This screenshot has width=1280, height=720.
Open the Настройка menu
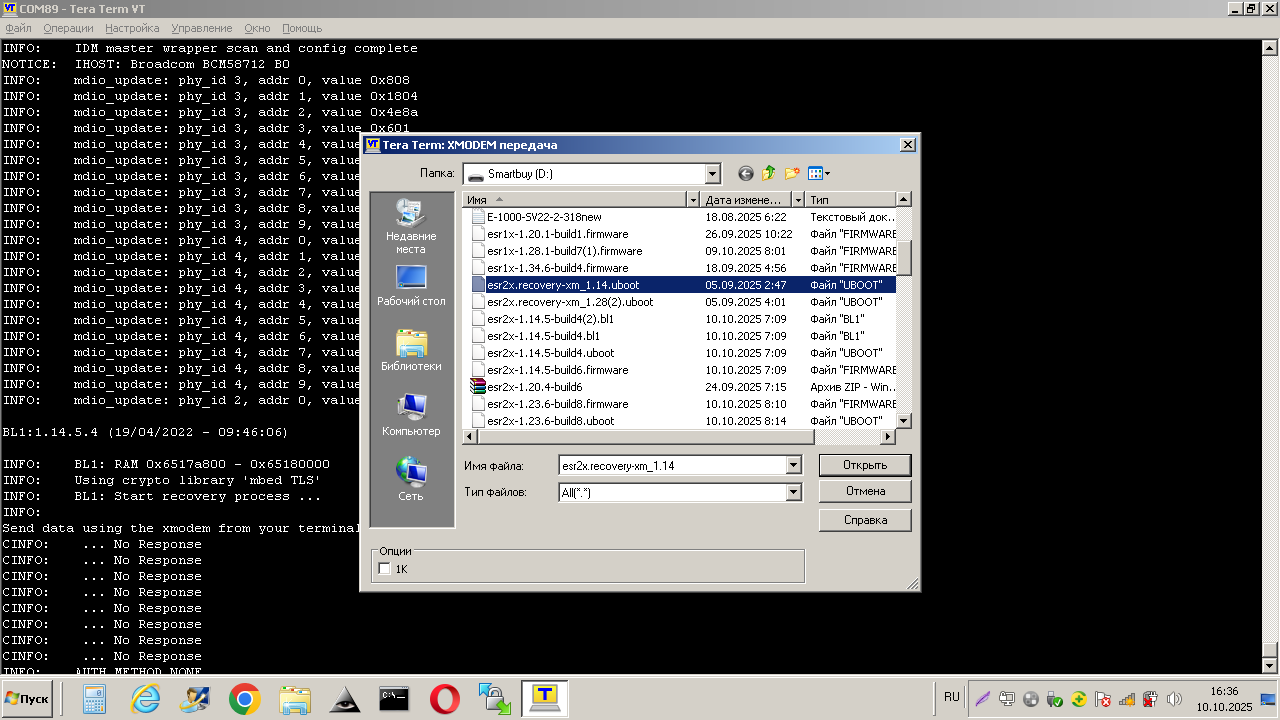[x=132, y=28]
